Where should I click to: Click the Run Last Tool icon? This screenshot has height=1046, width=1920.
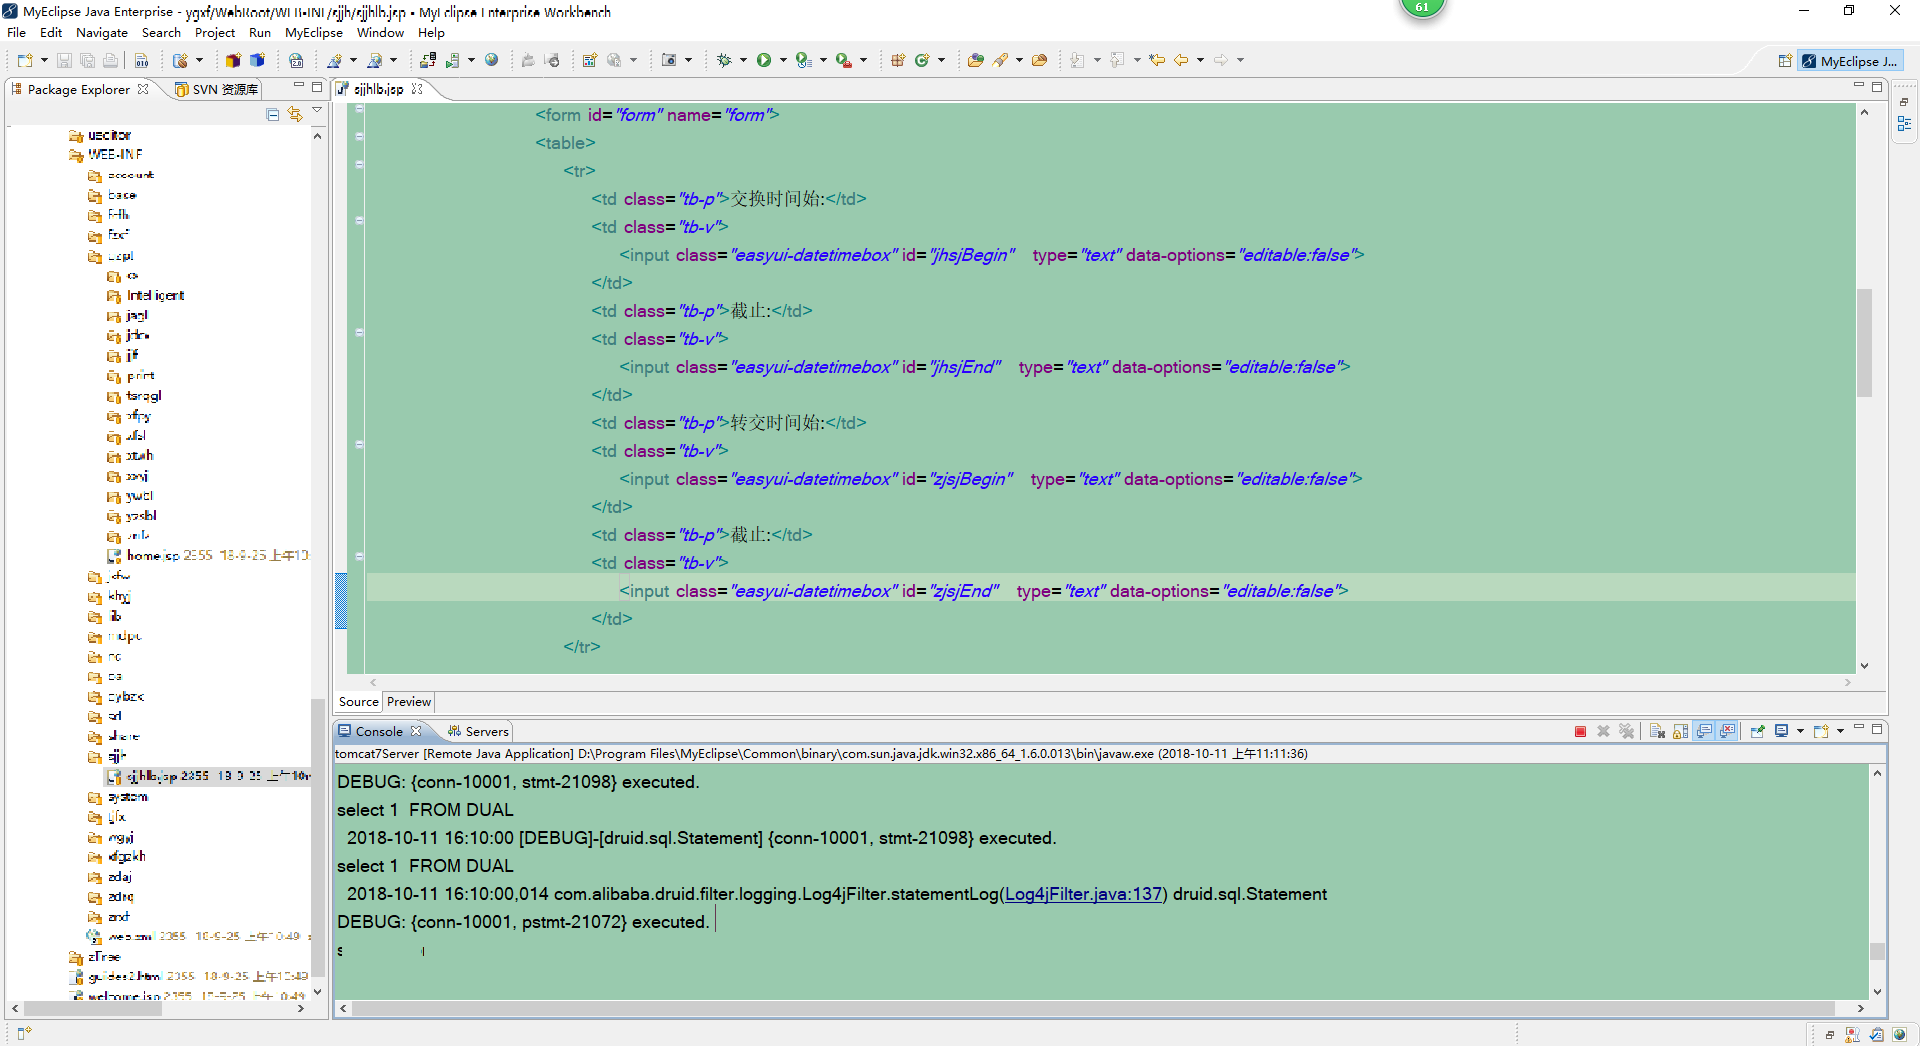843,60
